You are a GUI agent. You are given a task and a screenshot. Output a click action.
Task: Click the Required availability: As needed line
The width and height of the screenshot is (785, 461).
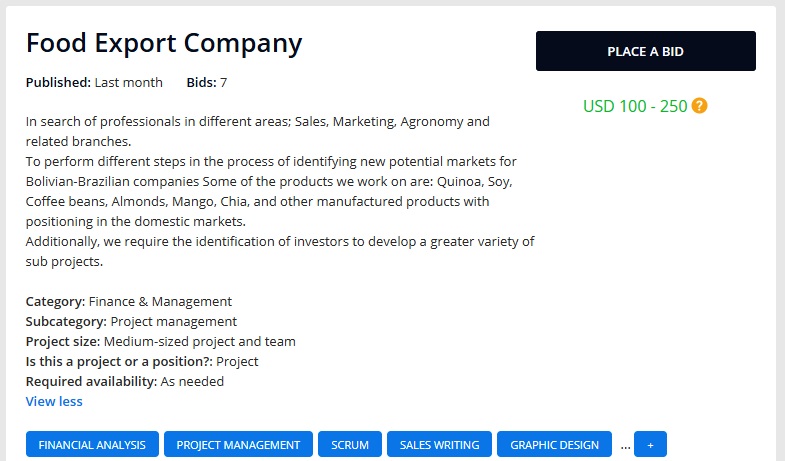125,382
